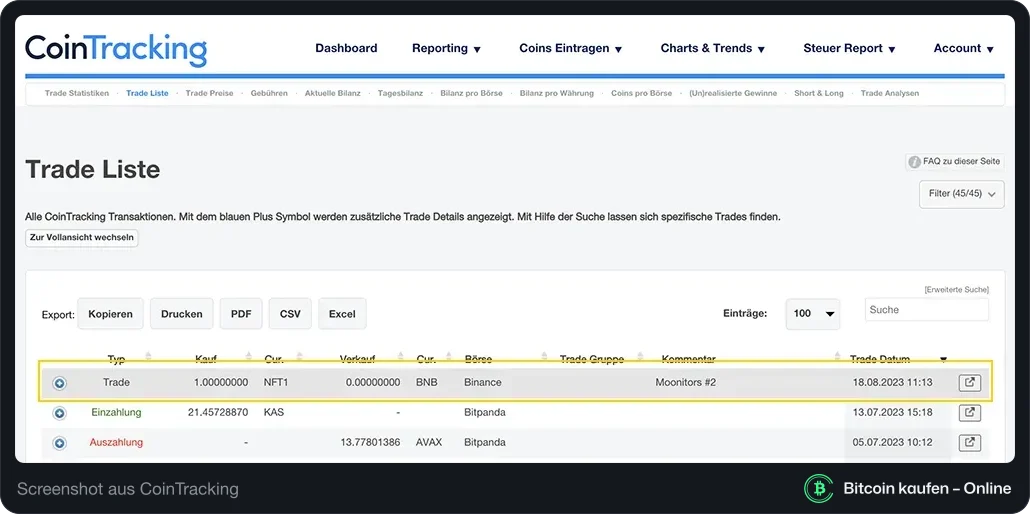Expand details of the Einzahlung KAS row
The image size is (1030, 514).
coord(60,413)
